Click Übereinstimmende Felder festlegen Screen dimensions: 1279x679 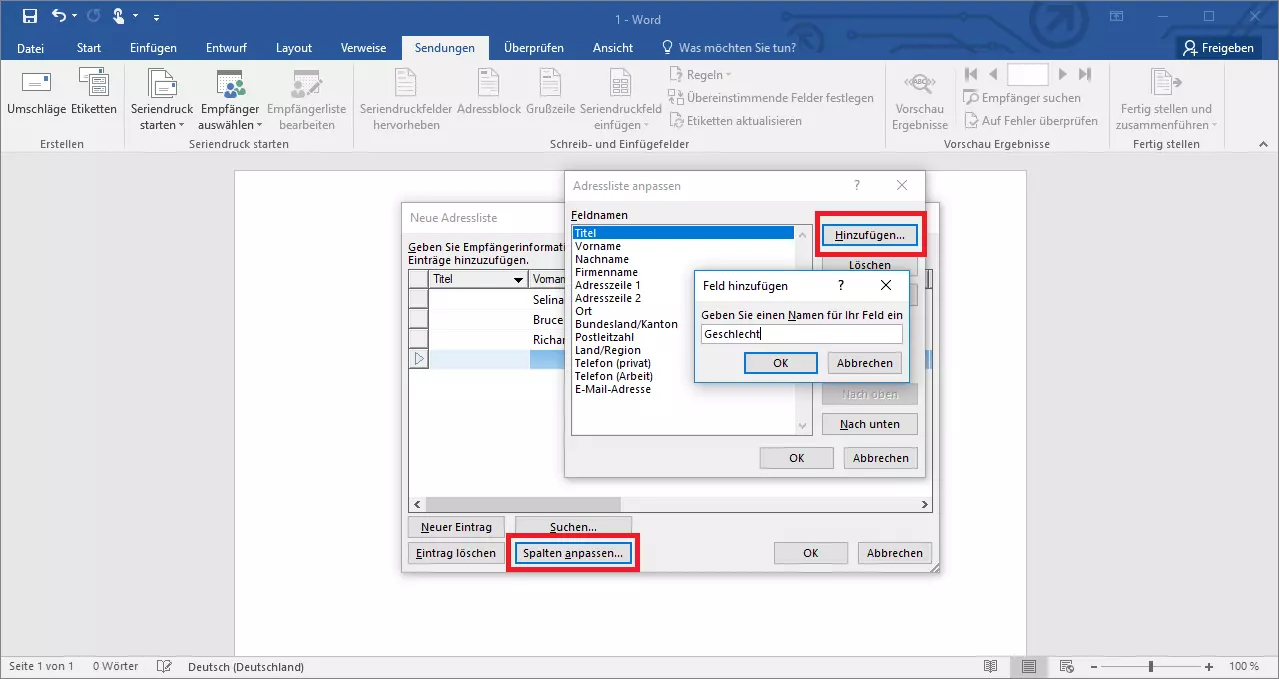771,98
